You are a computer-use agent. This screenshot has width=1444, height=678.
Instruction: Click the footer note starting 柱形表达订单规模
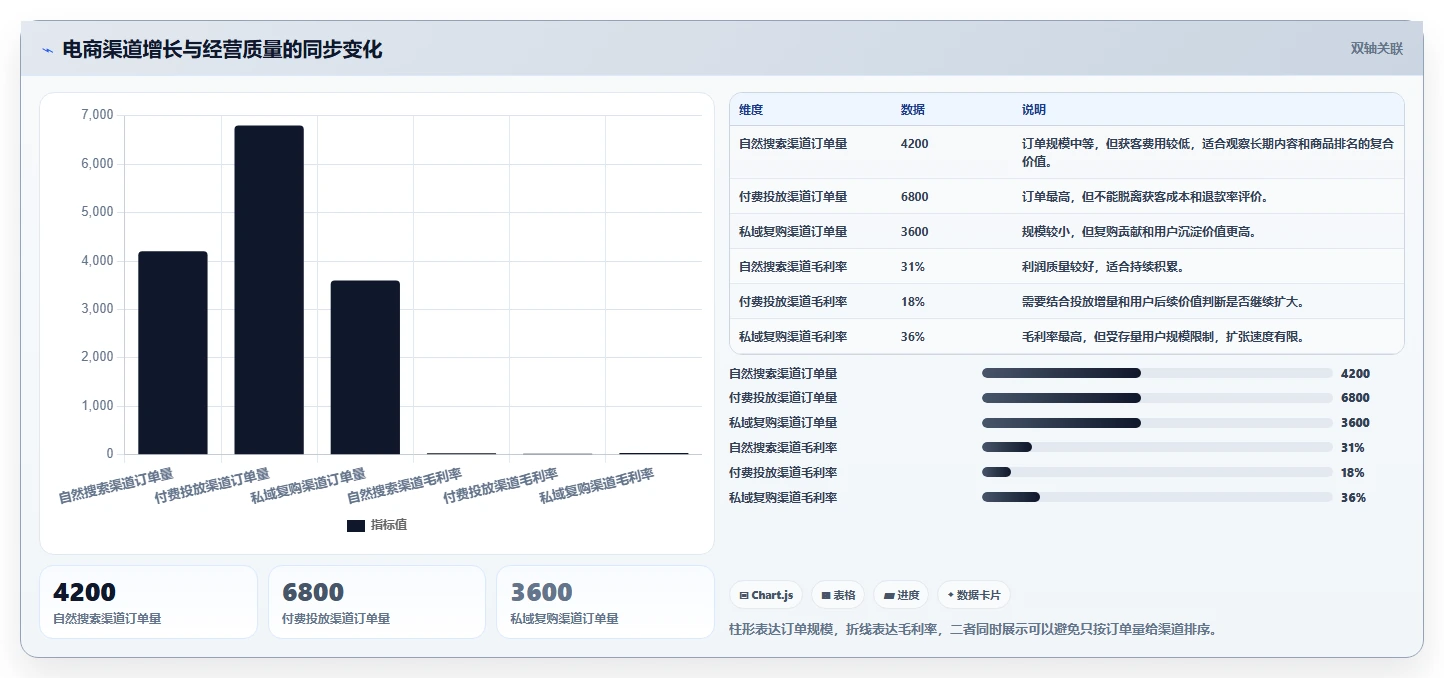(974, 630)
